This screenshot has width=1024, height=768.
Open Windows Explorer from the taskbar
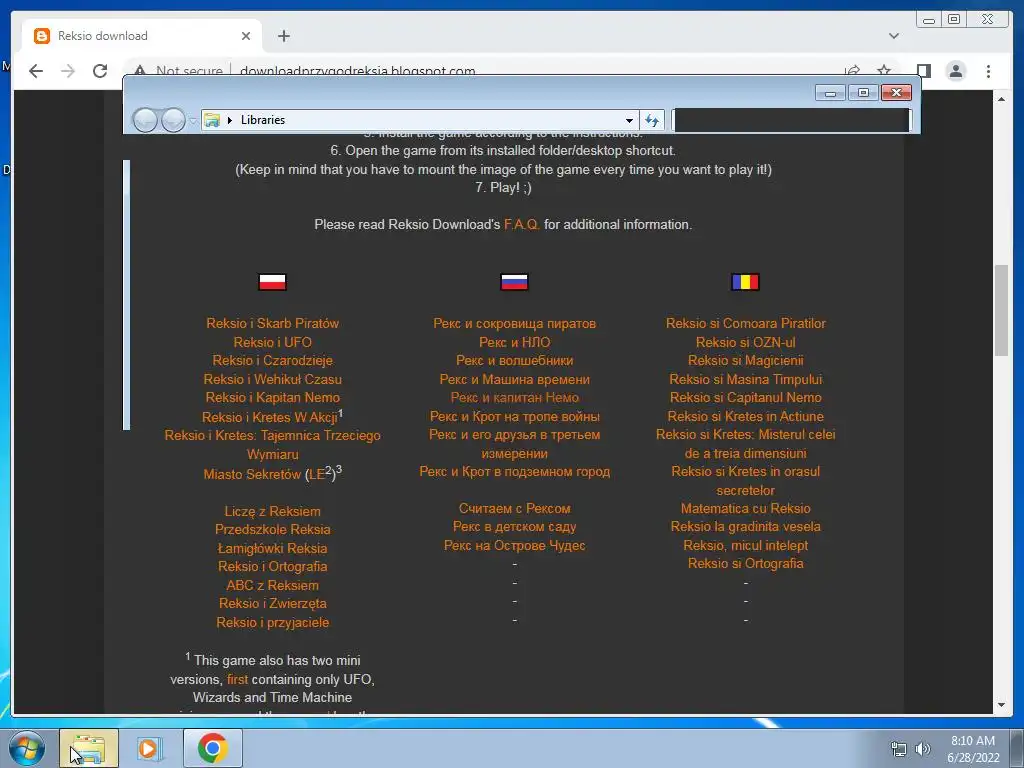[x=89, y=748]
